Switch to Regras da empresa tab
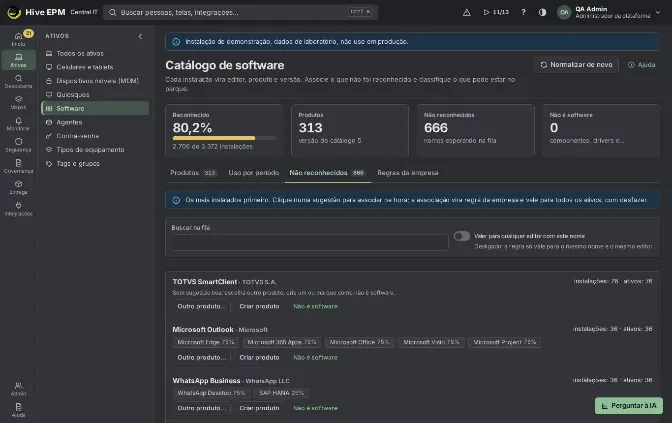Viewport: 672px width, 423px height. coord(408,173)
